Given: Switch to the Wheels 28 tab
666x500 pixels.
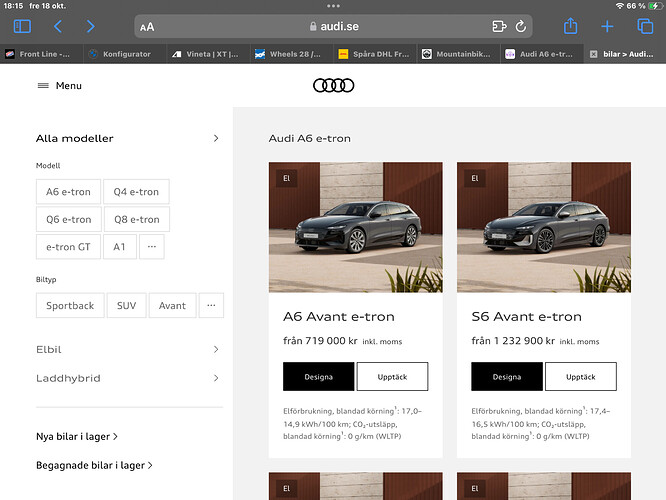Looking at the screenshot, I should pyautogui.click(x=291, y=54).
